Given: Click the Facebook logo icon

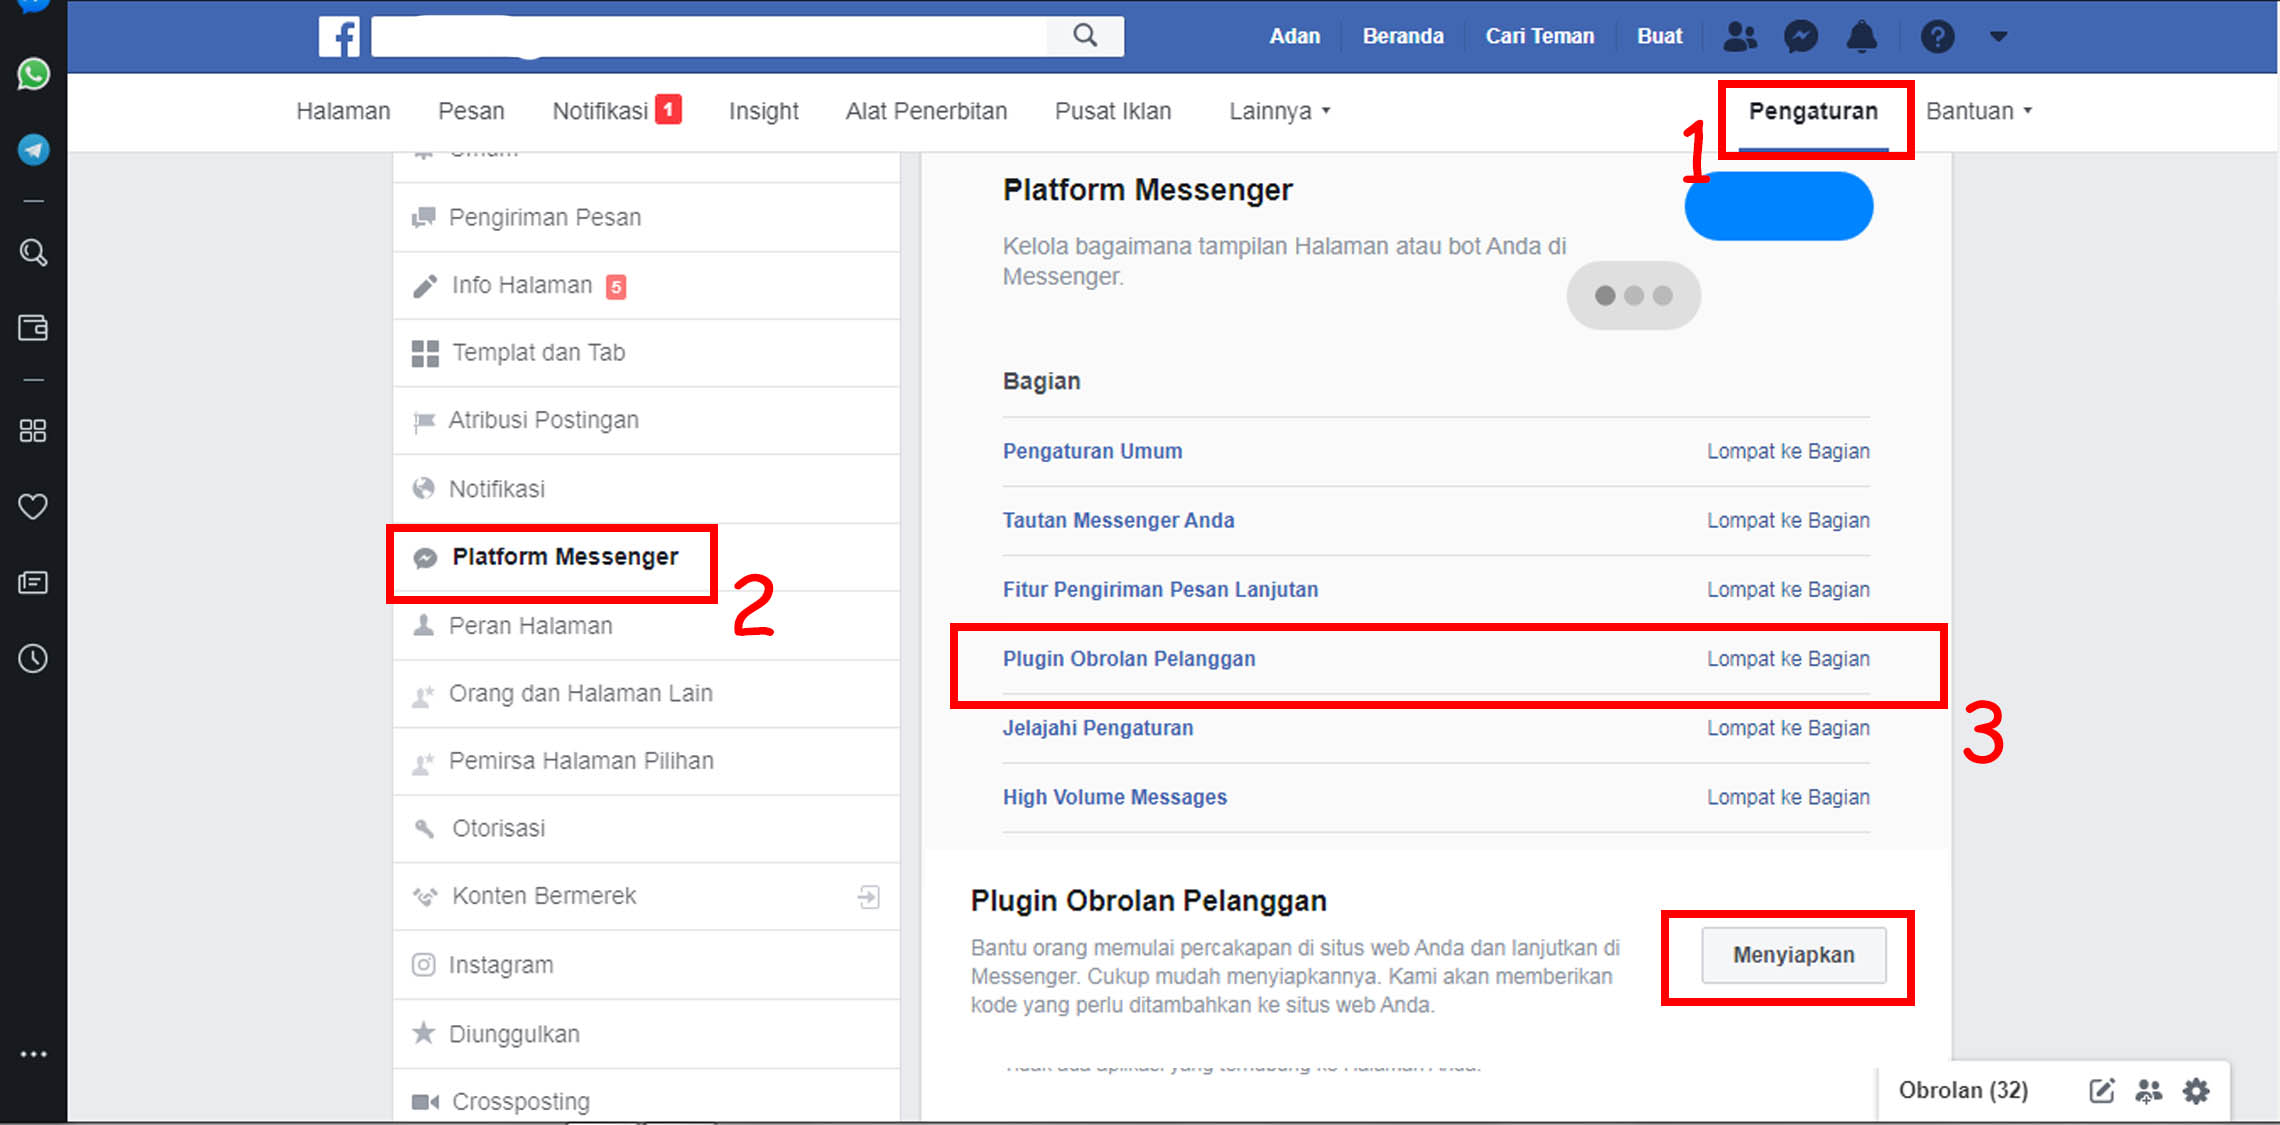Looking at the screenshot, I should pos(339,37).
